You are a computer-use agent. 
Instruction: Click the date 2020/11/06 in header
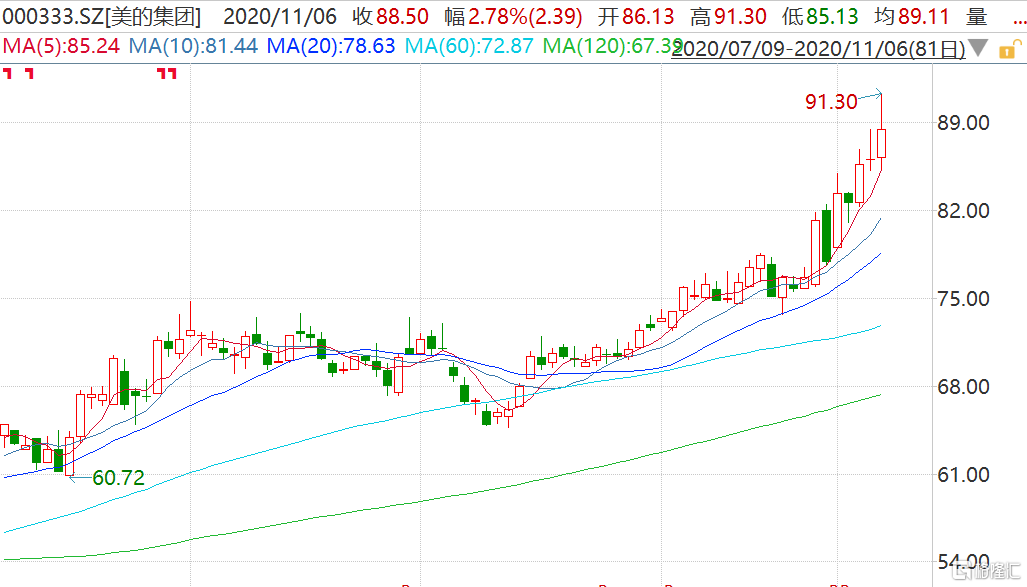tap(280, 16)
